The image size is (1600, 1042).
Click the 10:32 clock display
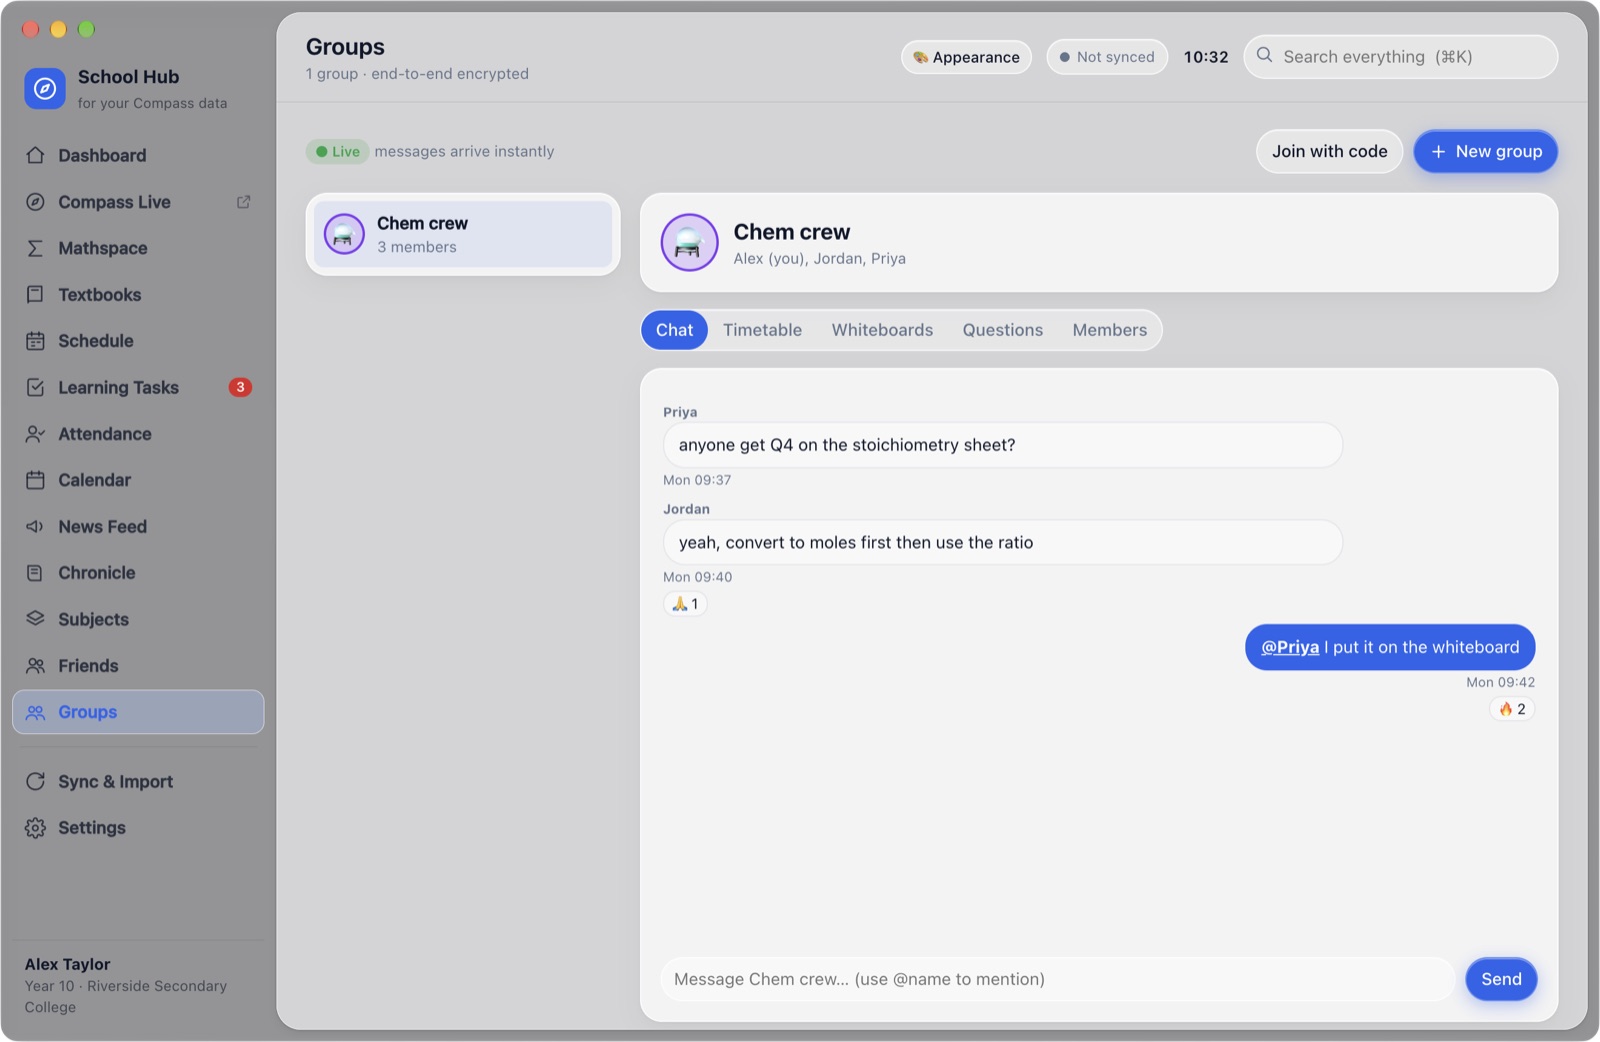tap(1206, 57)
